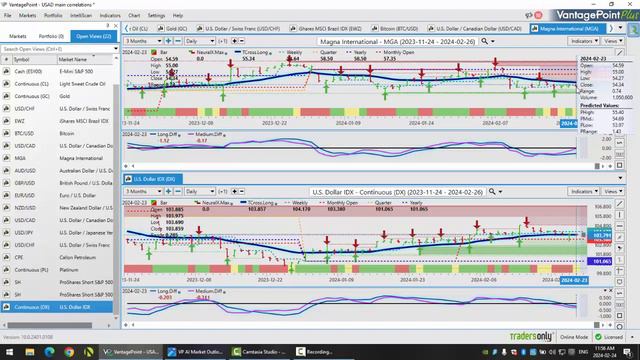Open Indicators dropdown in Dollar IDX chart
The width and height of the screenshot is (640, 360).
[x=584, y=191]
